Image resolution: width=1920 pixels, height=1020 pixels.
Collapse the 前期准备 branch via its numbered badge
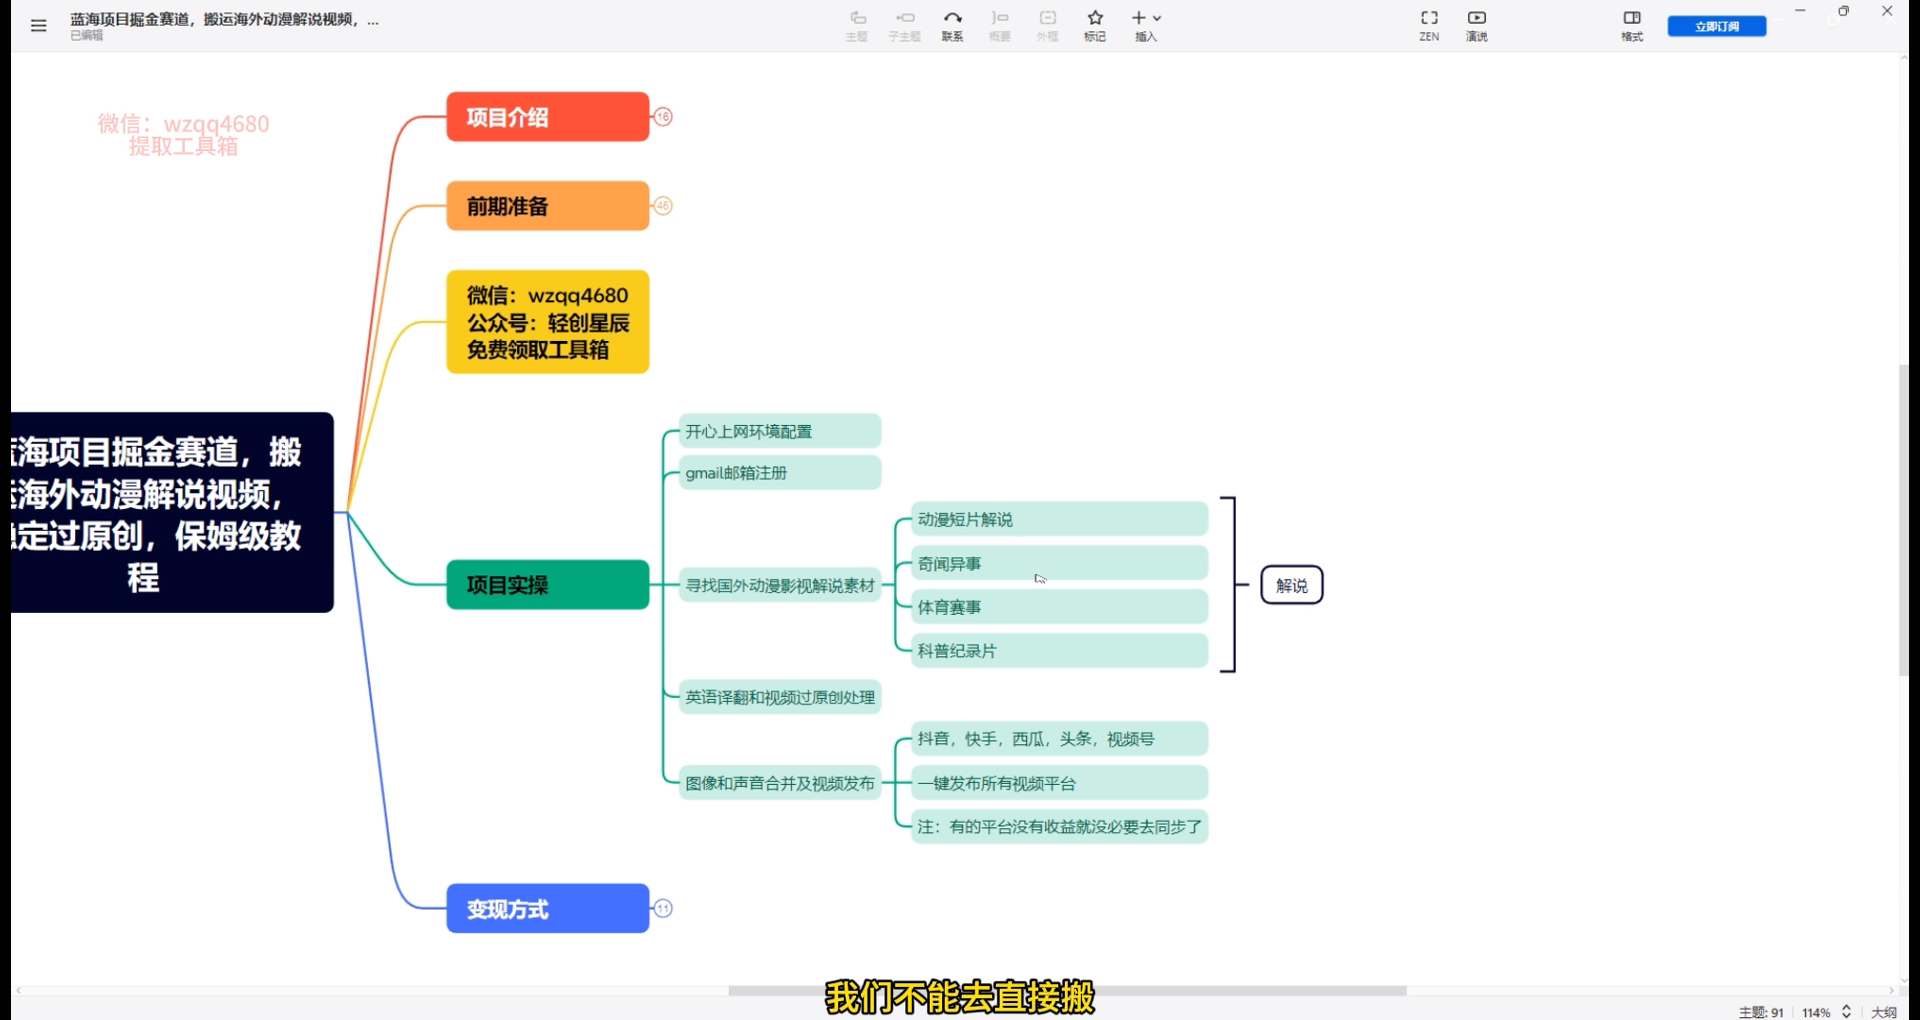point(663,205)
